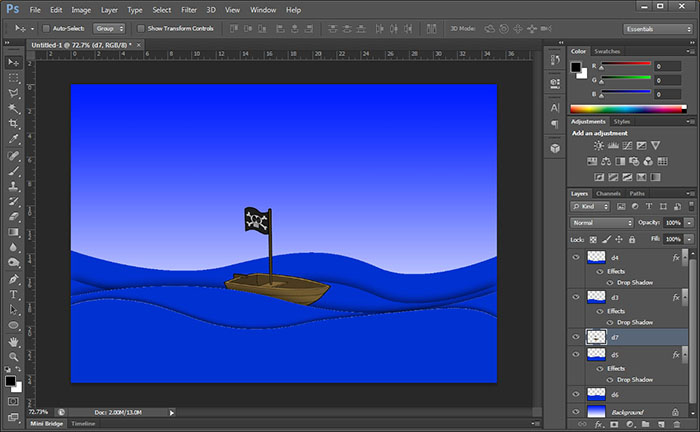Add a Brightness/Contrast adjustment

(599, 146)
